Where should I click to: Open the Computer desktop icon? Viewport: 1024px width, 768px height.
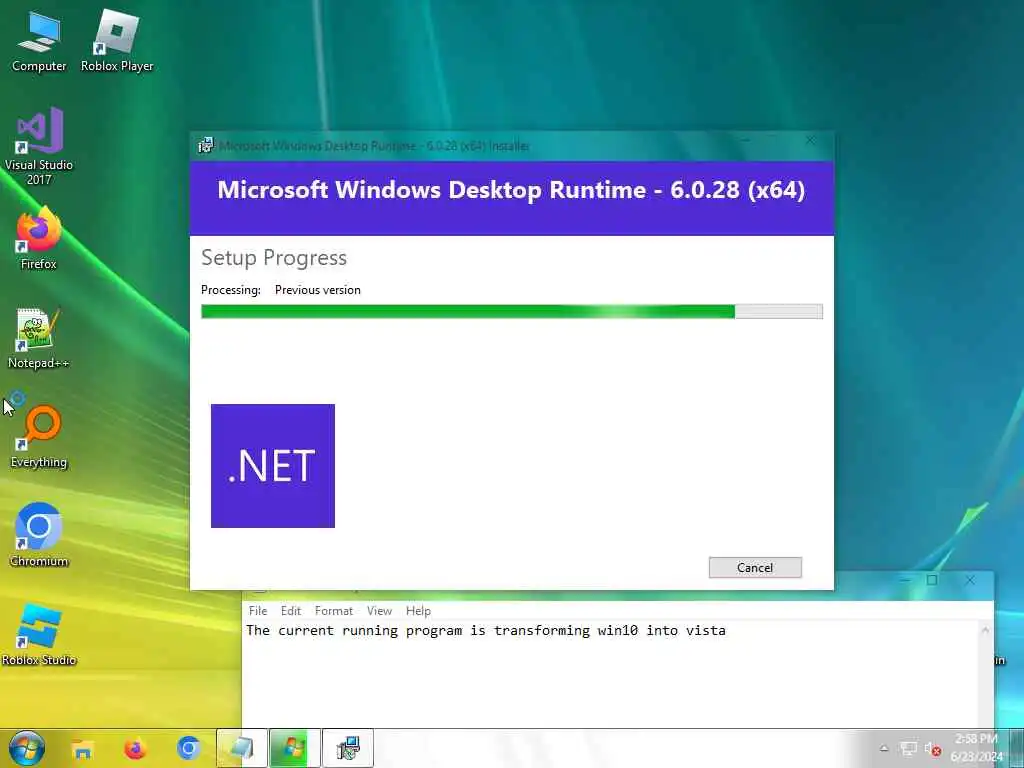pyautogui.click(x=39, y=40)
